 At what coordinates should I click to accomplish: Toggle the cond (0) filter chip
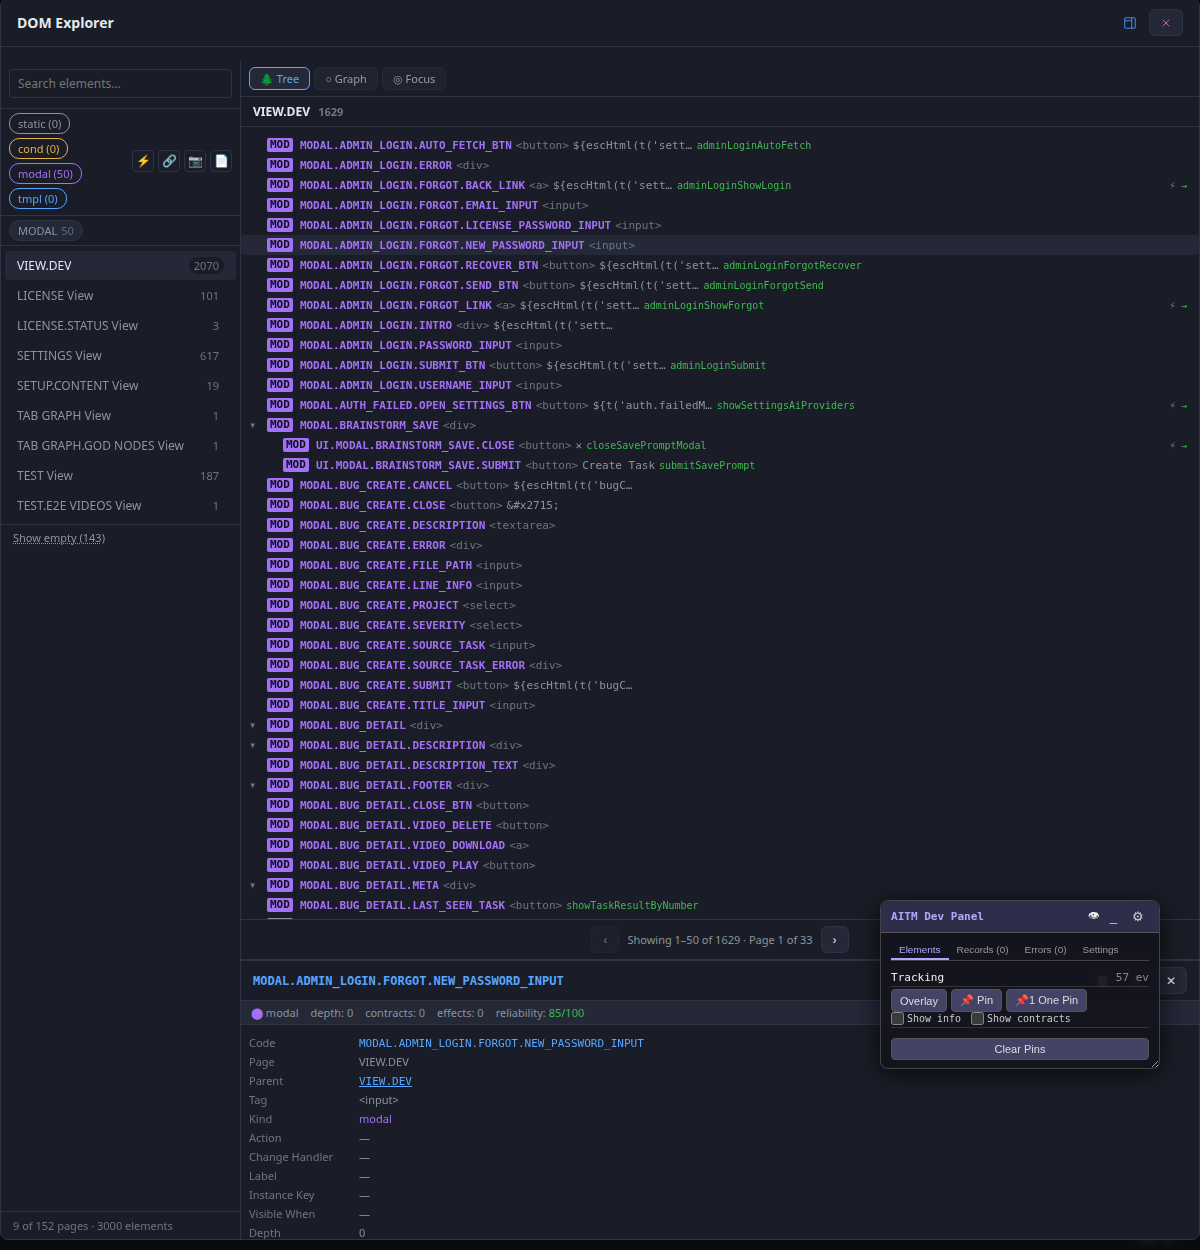coord(39,149)
